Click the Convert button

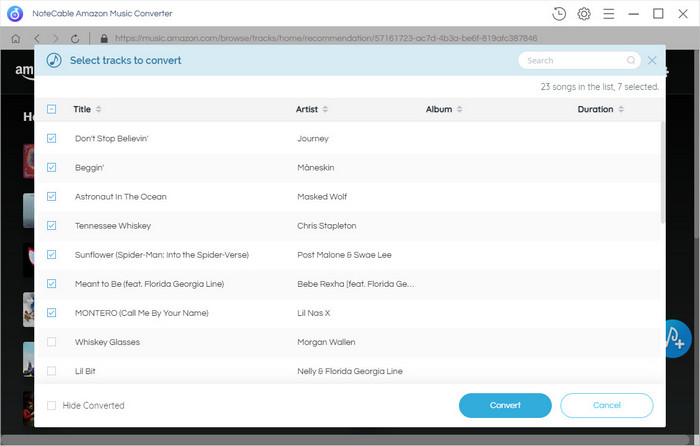(x=505, y=405)
